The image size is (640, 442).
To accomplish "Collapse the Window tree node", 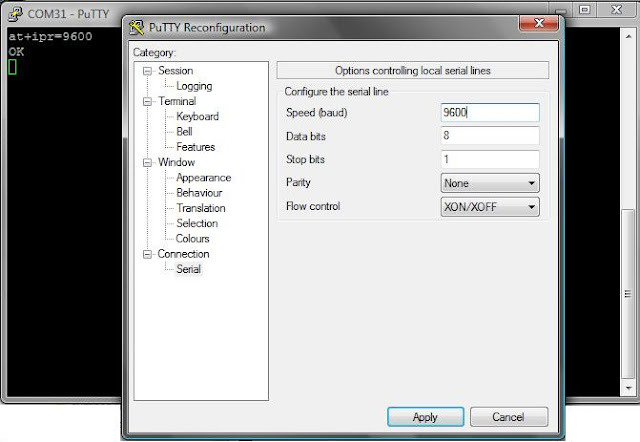I will tap(147, 162).
